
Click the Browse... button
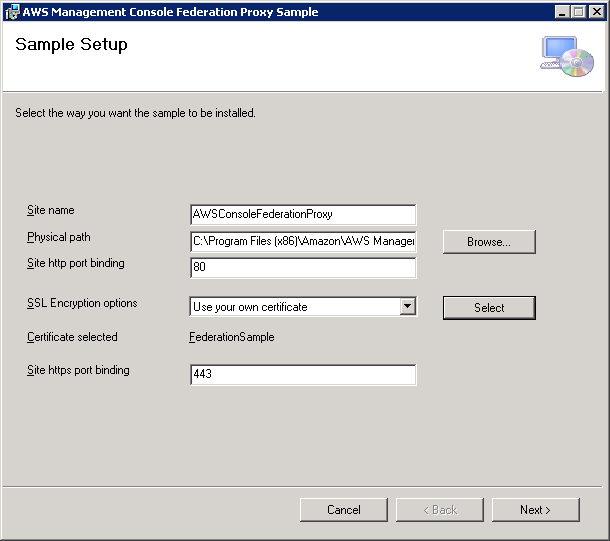489,242
